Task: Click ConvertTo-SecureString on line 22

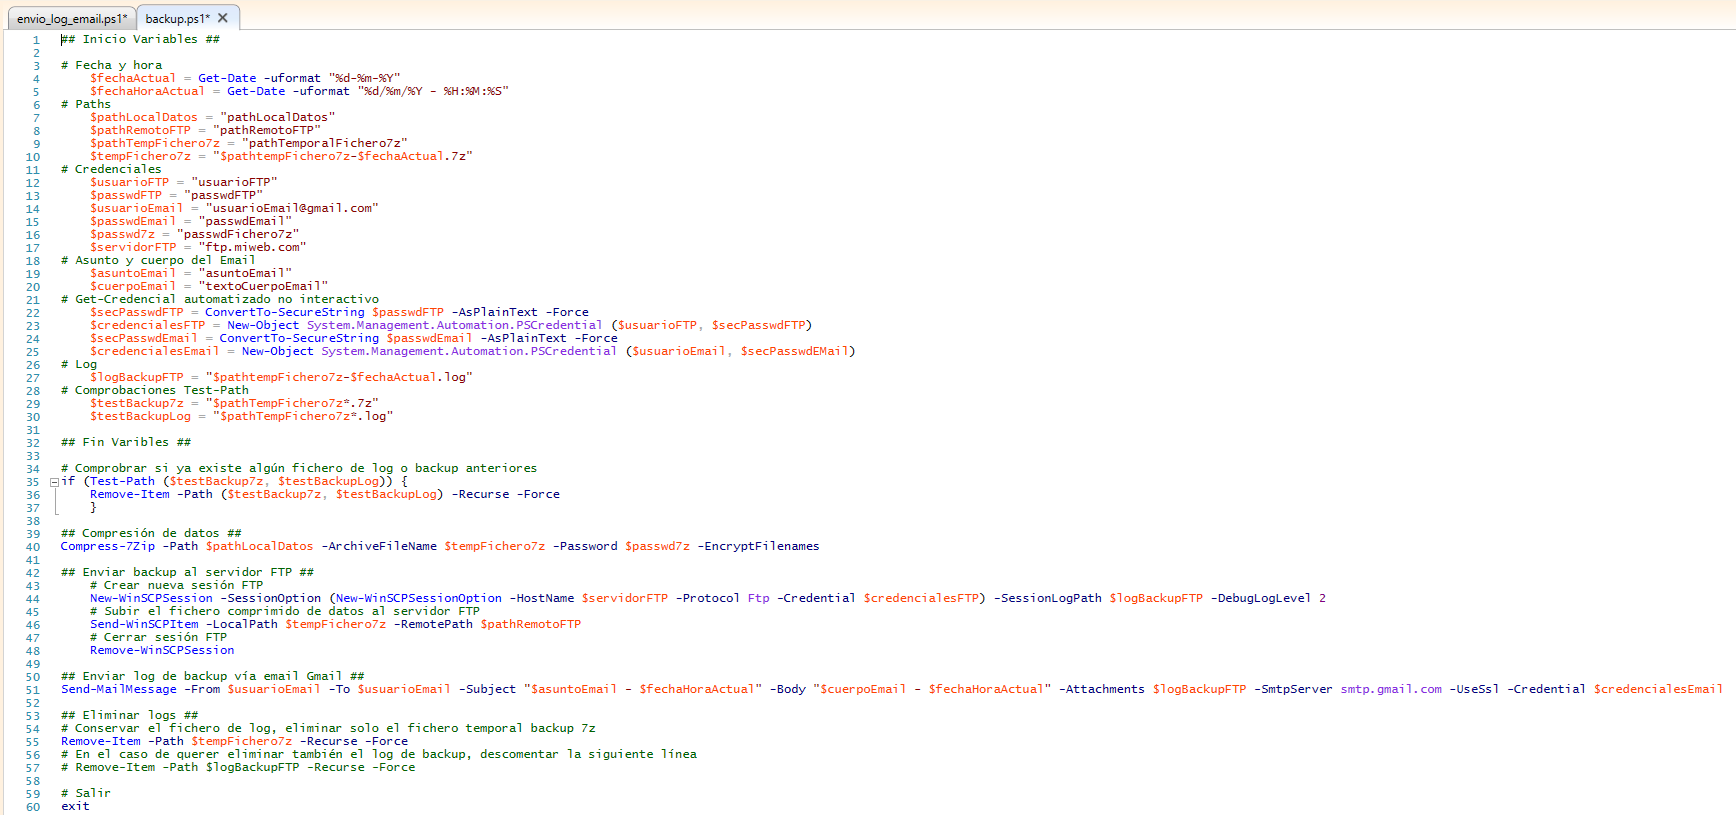Action: coord(285,313)
